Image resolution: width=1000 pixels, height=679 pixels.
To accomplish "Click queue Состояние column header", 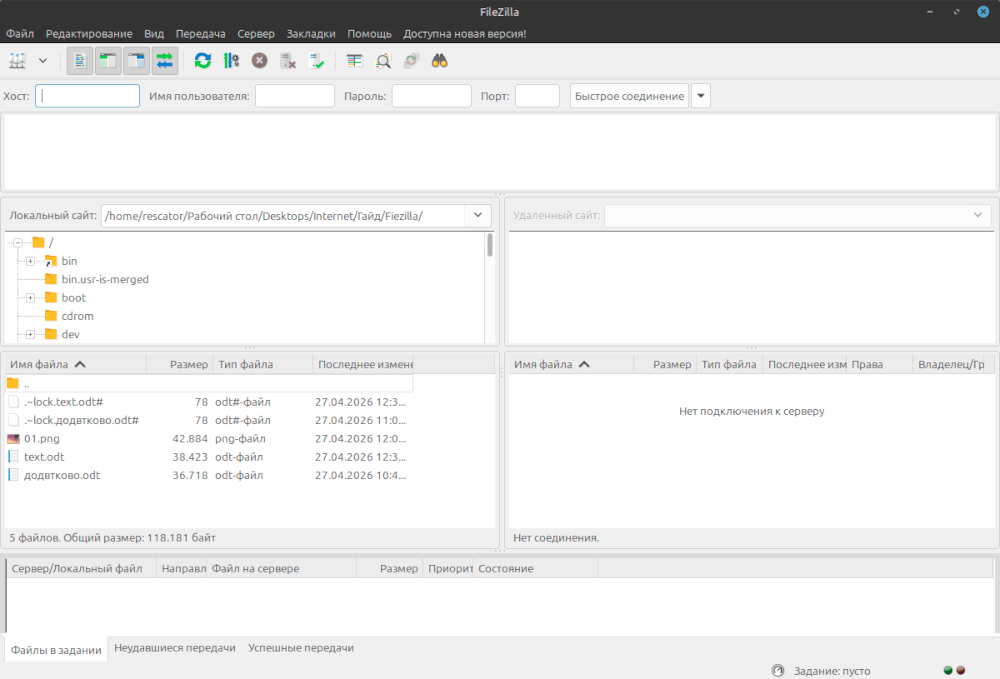I will 535,568.
